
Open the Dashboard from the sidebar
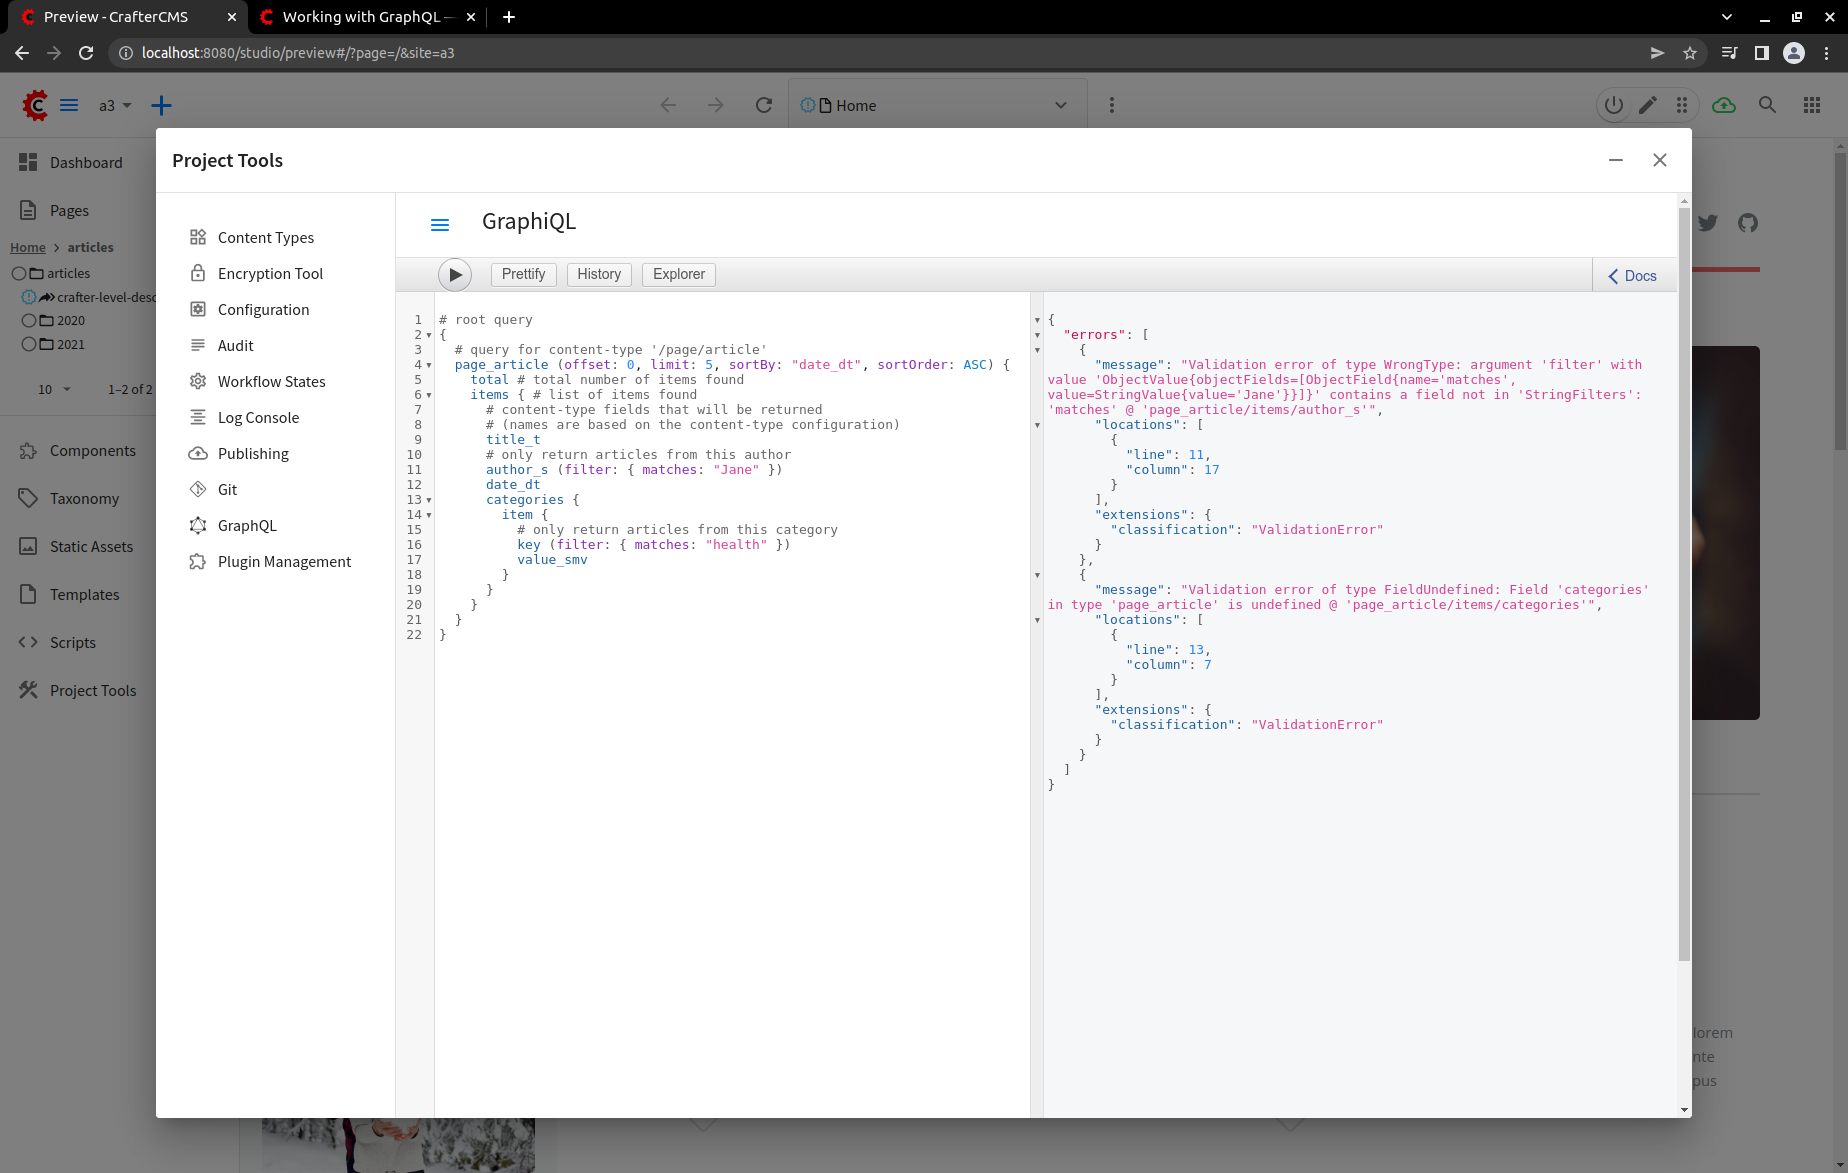tap(85, 162)
